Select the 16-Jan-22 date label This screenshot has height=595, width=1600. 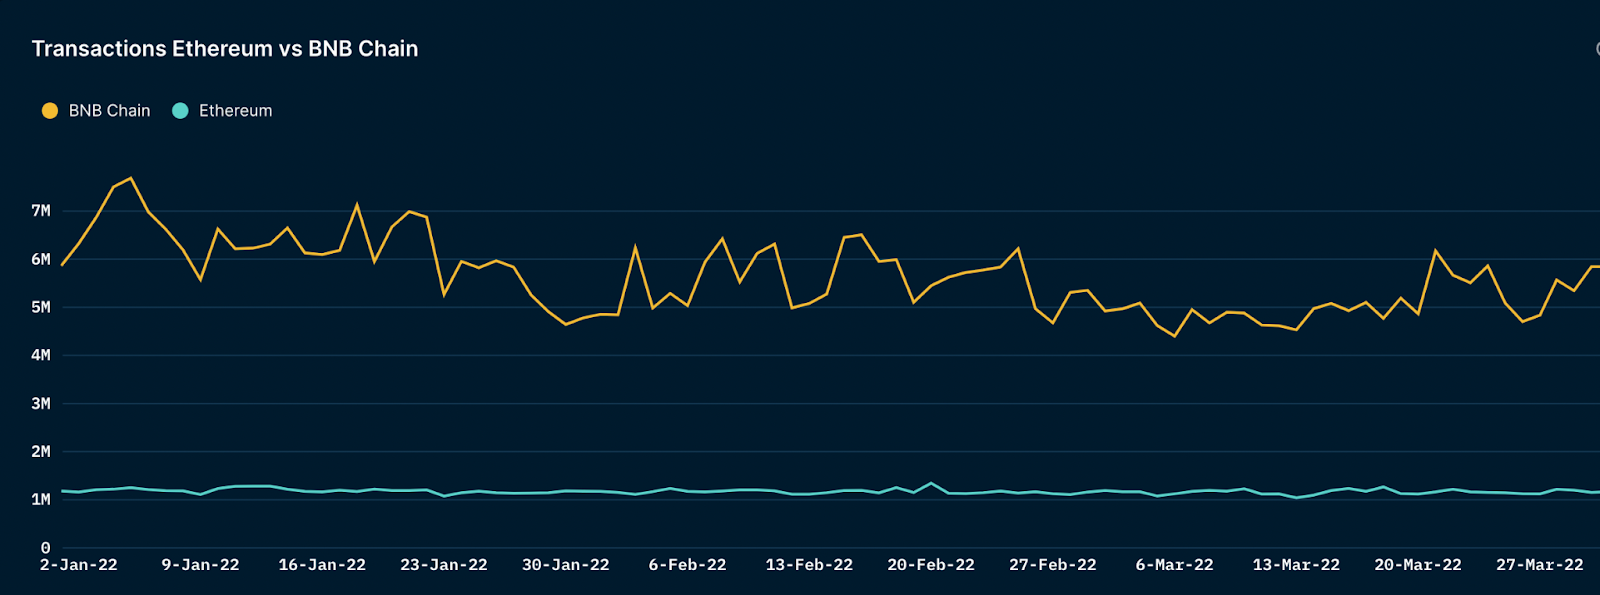(322, 565)
